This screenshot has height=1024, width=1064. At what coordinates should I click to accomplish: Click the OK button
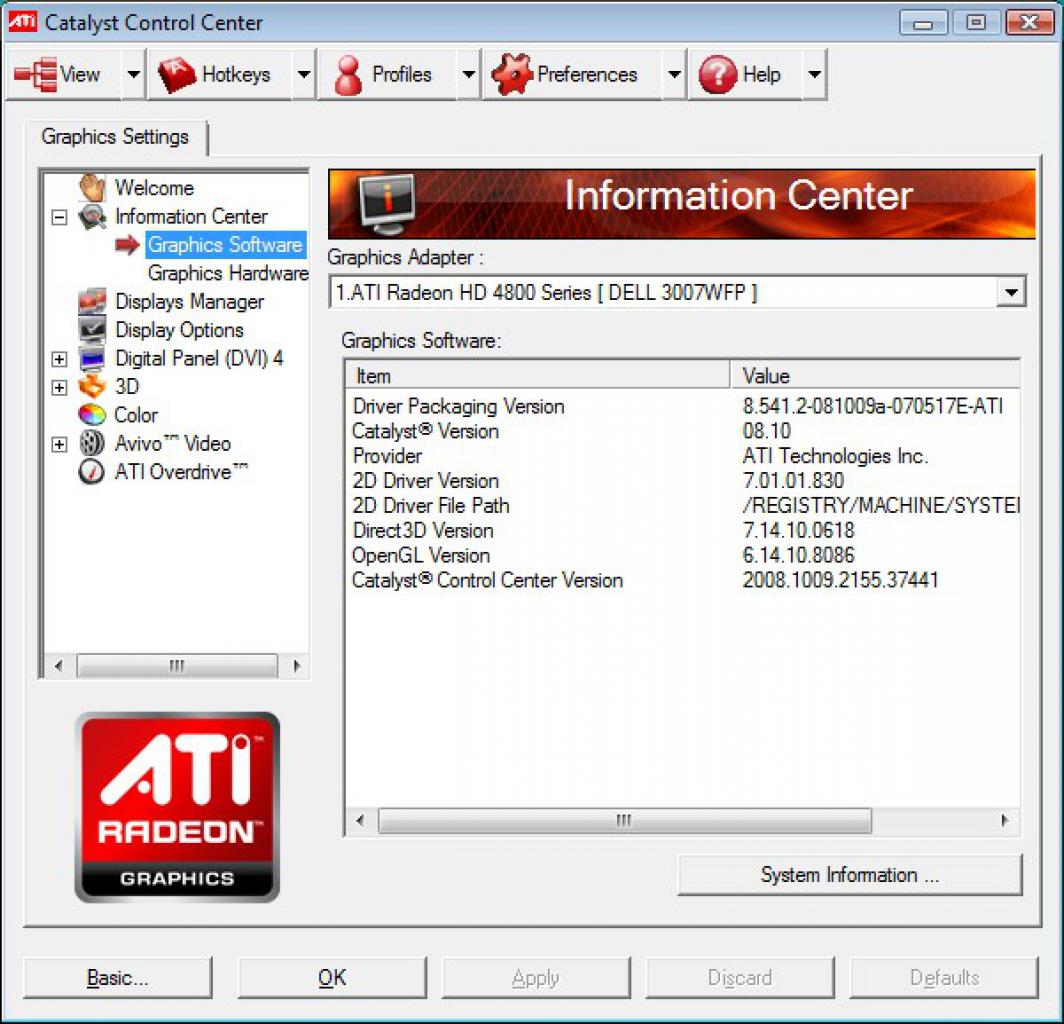[x=332, y=978]
